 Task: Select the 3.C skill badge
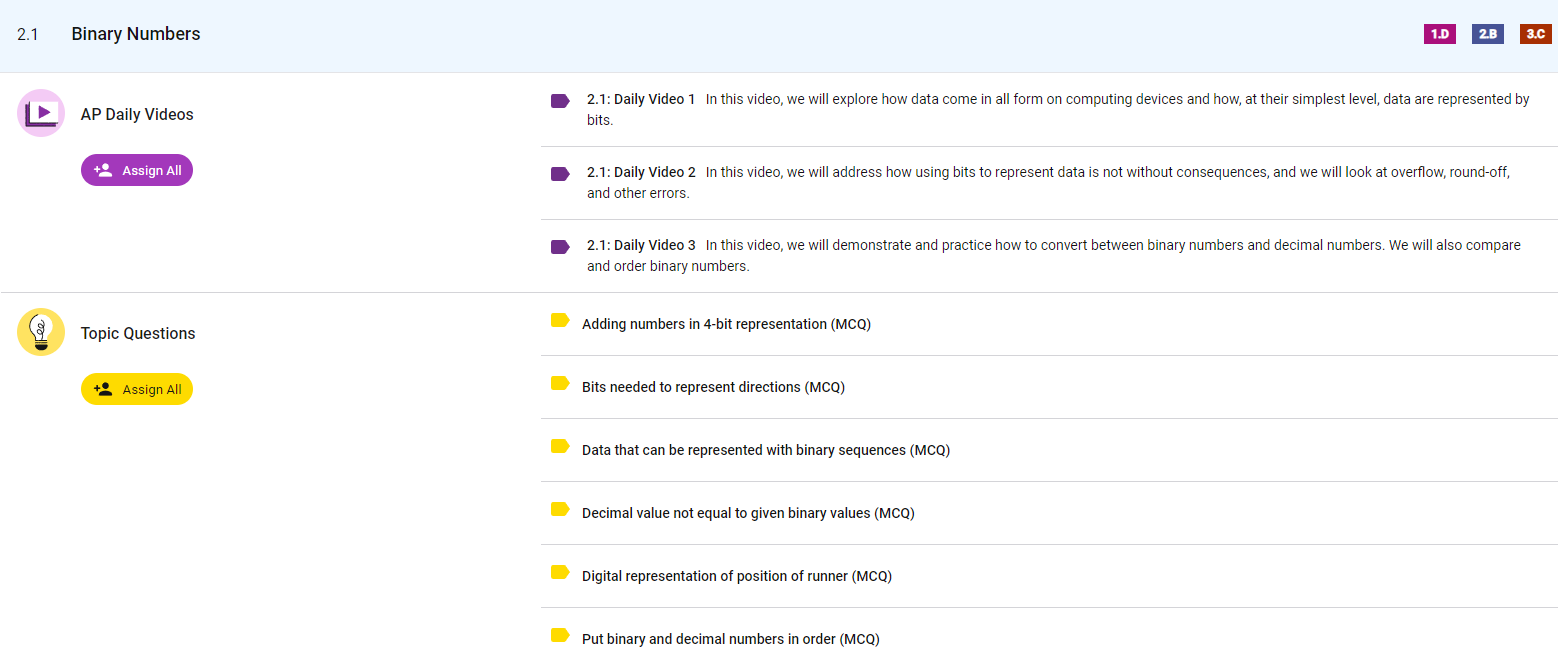[1535, 34]
